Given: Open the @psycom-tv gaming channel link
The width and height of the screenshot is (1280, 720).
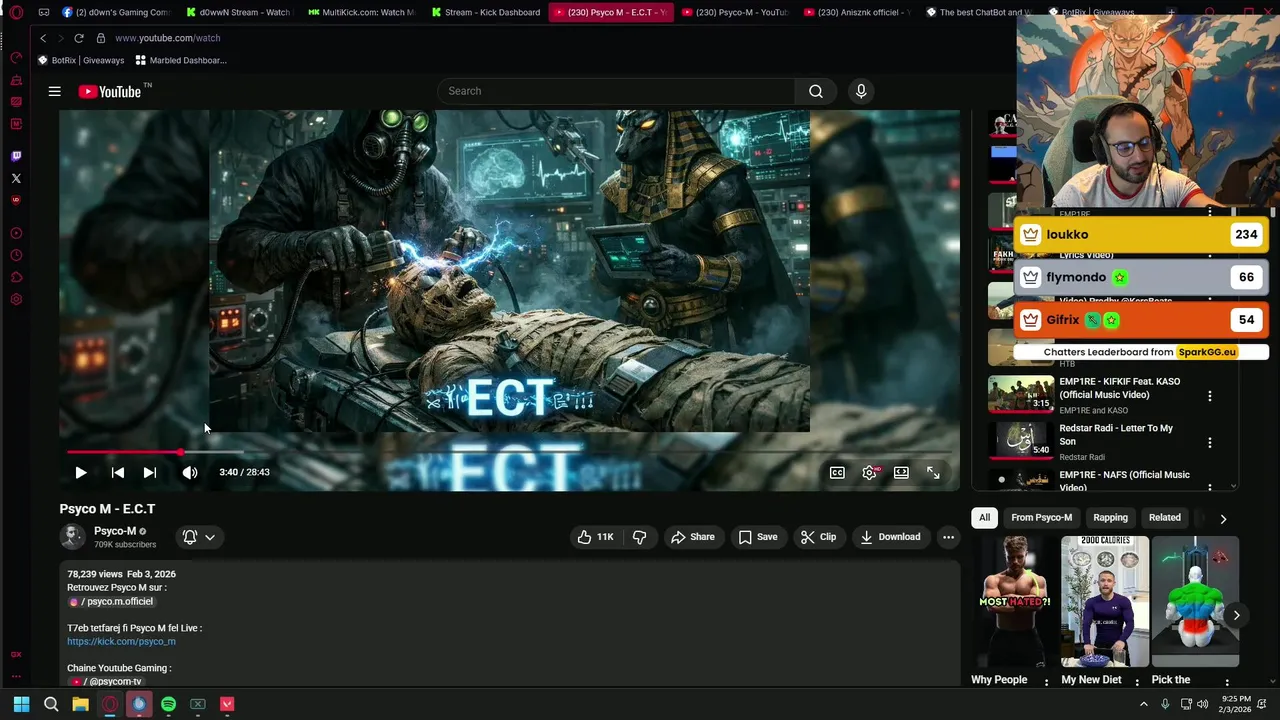Looking at the screenshot, I should [x=106, y=681].
